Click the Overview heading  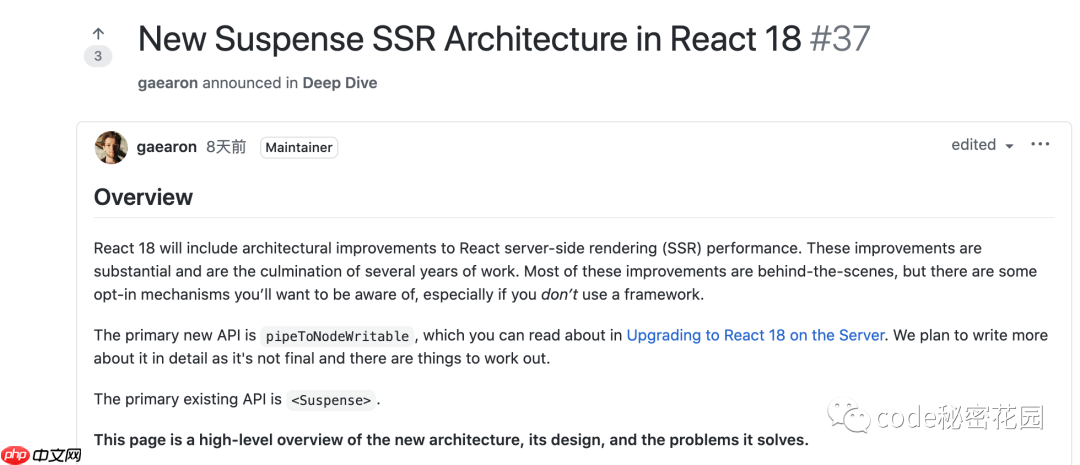pyautogui.click(x=143, y=197)
